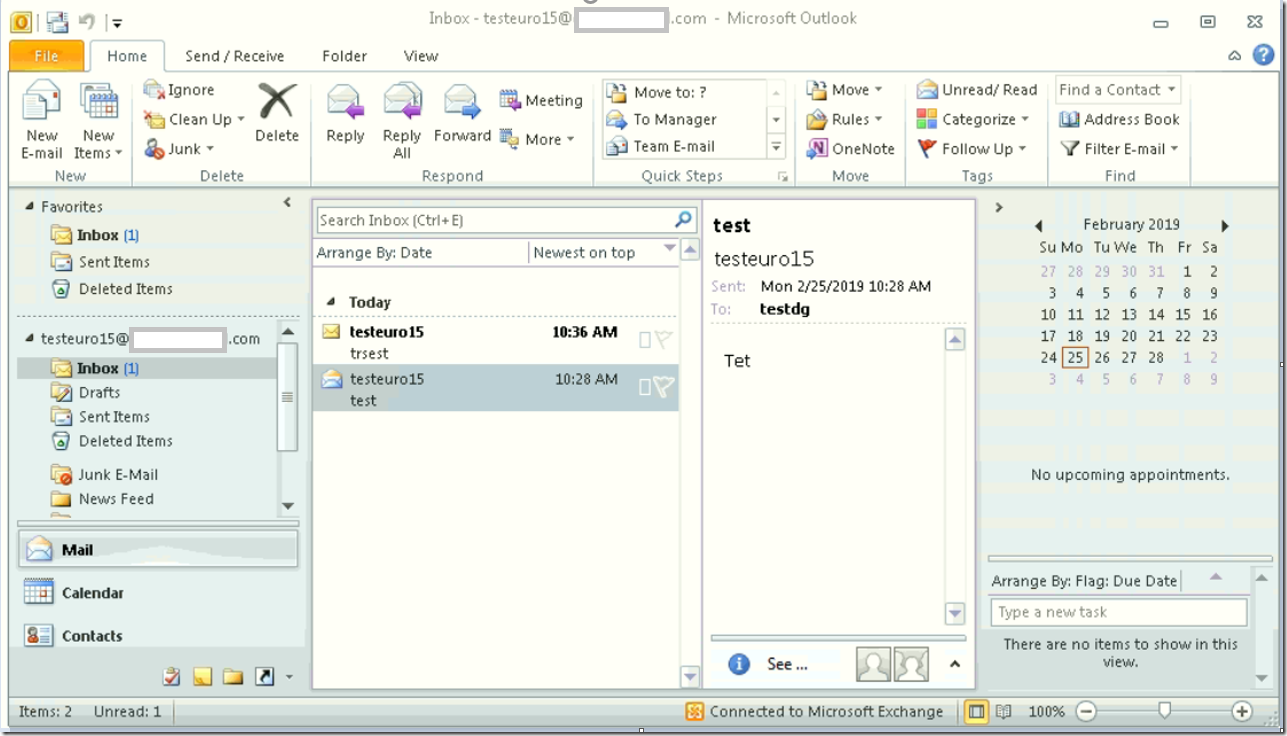Open the Move dropdown in ribbon
Screen dimensions: 1287x736
pos(845,89)
